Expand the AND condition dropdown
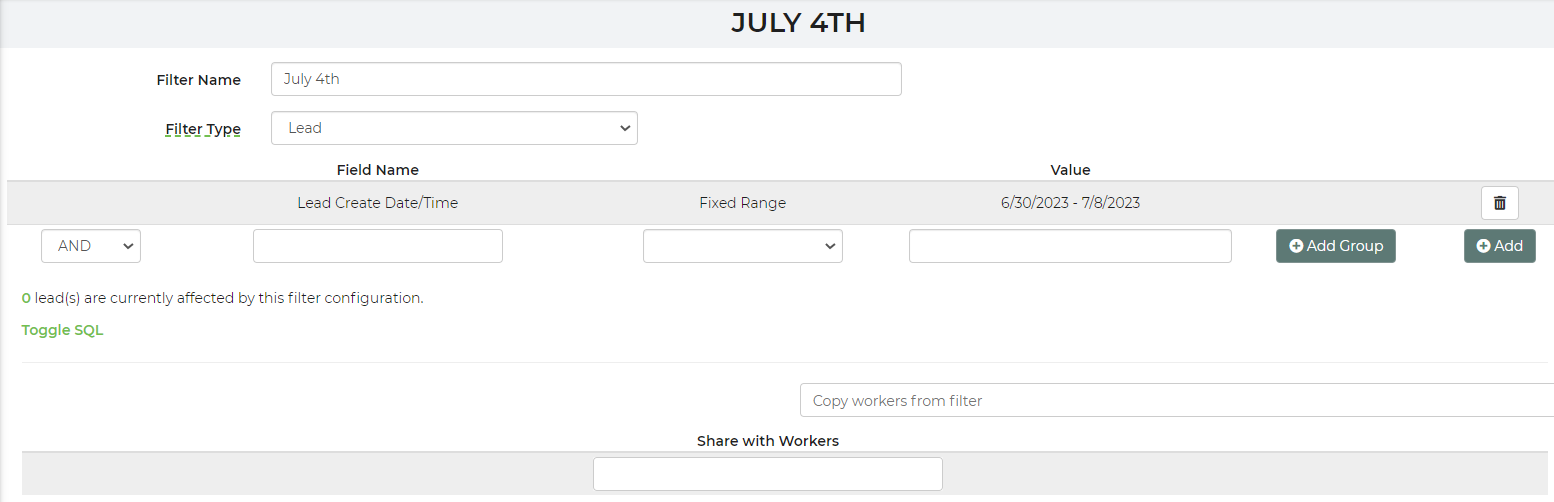Image resolution: width=1554 pixels, height=502 pixels. (x=91, y=246)
